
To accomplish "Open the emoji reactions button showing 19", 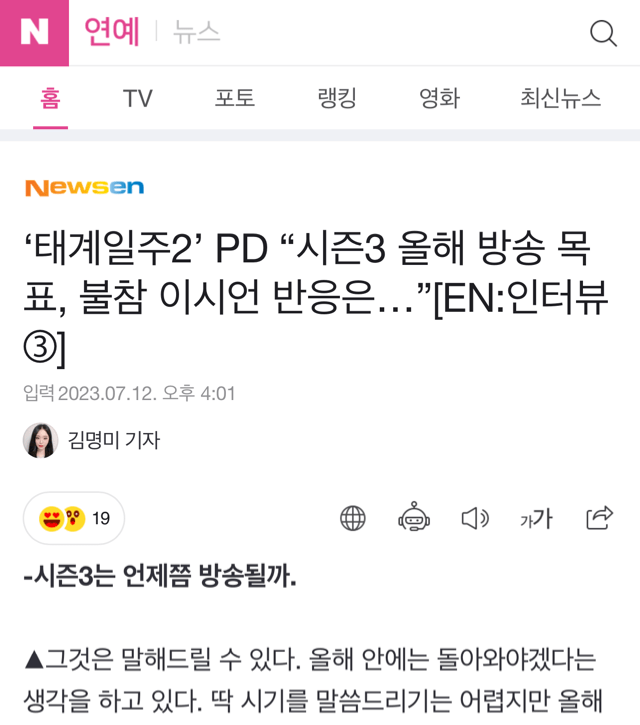I will tap(74, 518).
